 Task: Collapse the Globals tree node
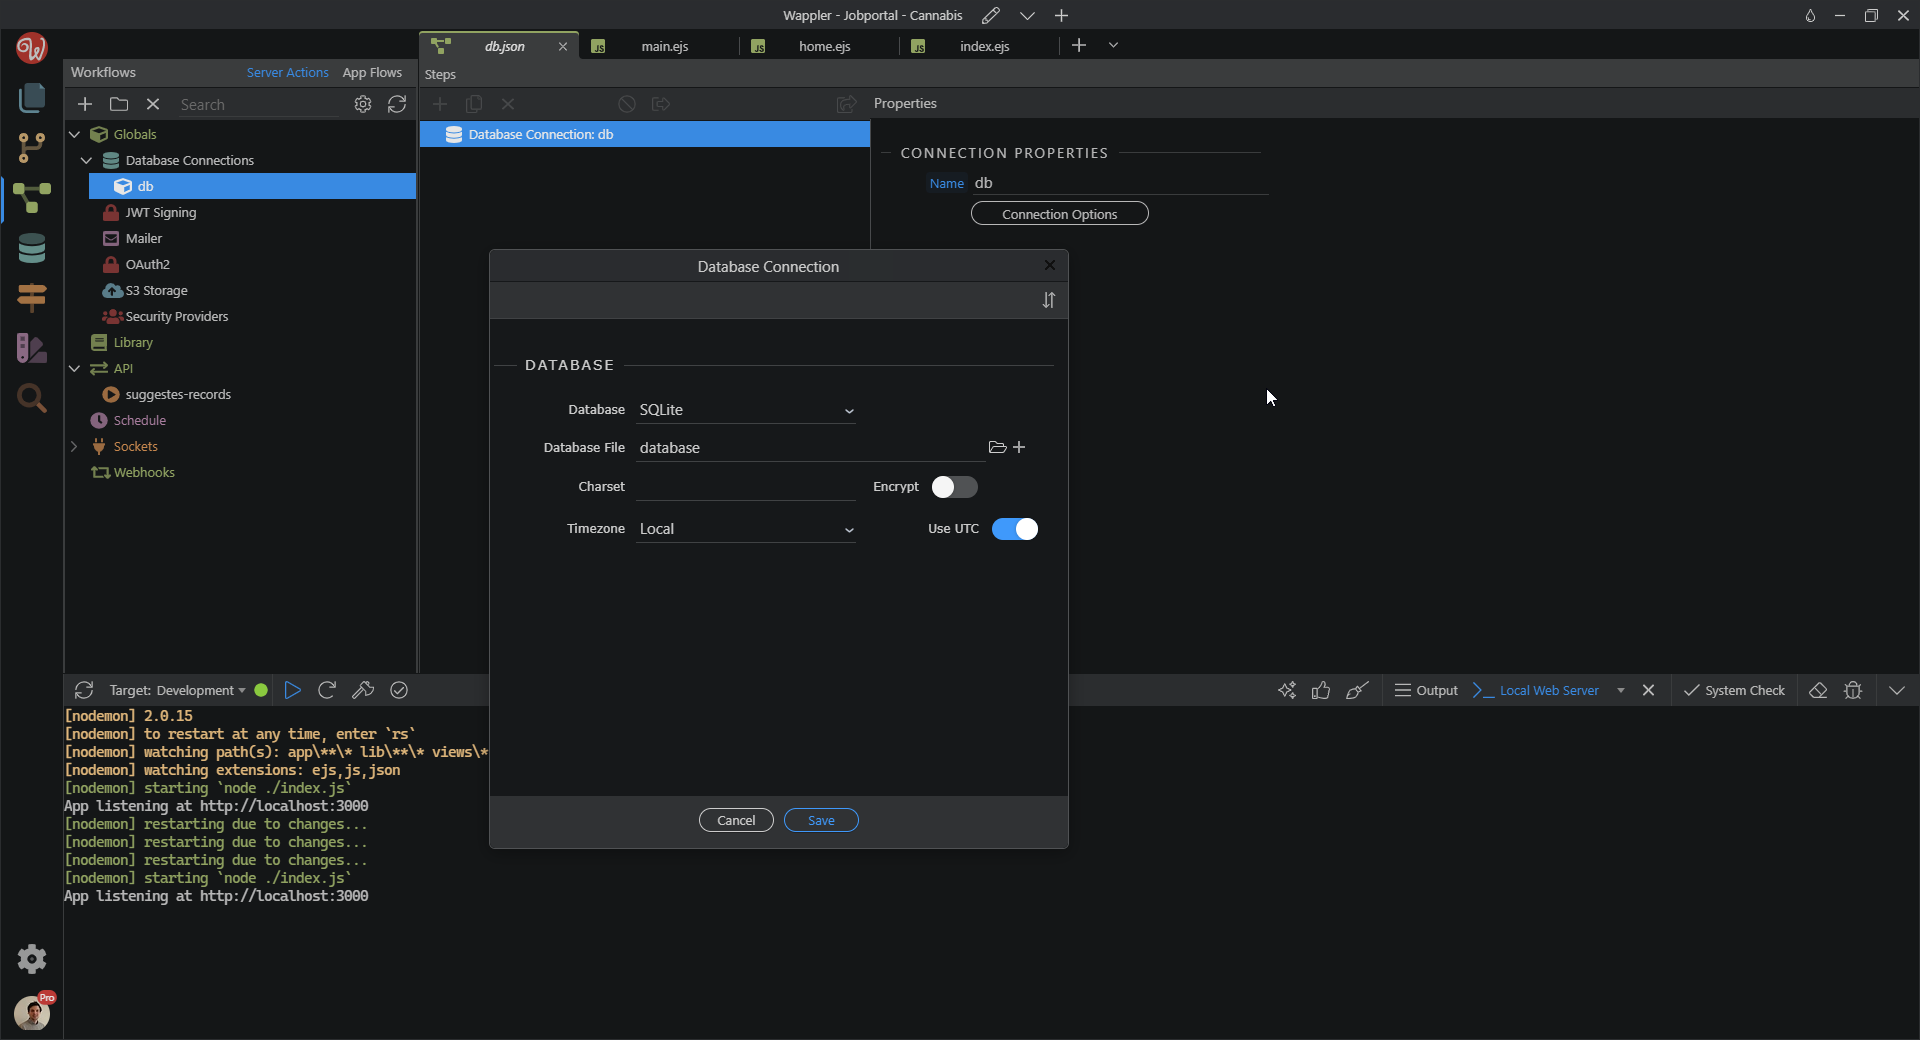74,134
